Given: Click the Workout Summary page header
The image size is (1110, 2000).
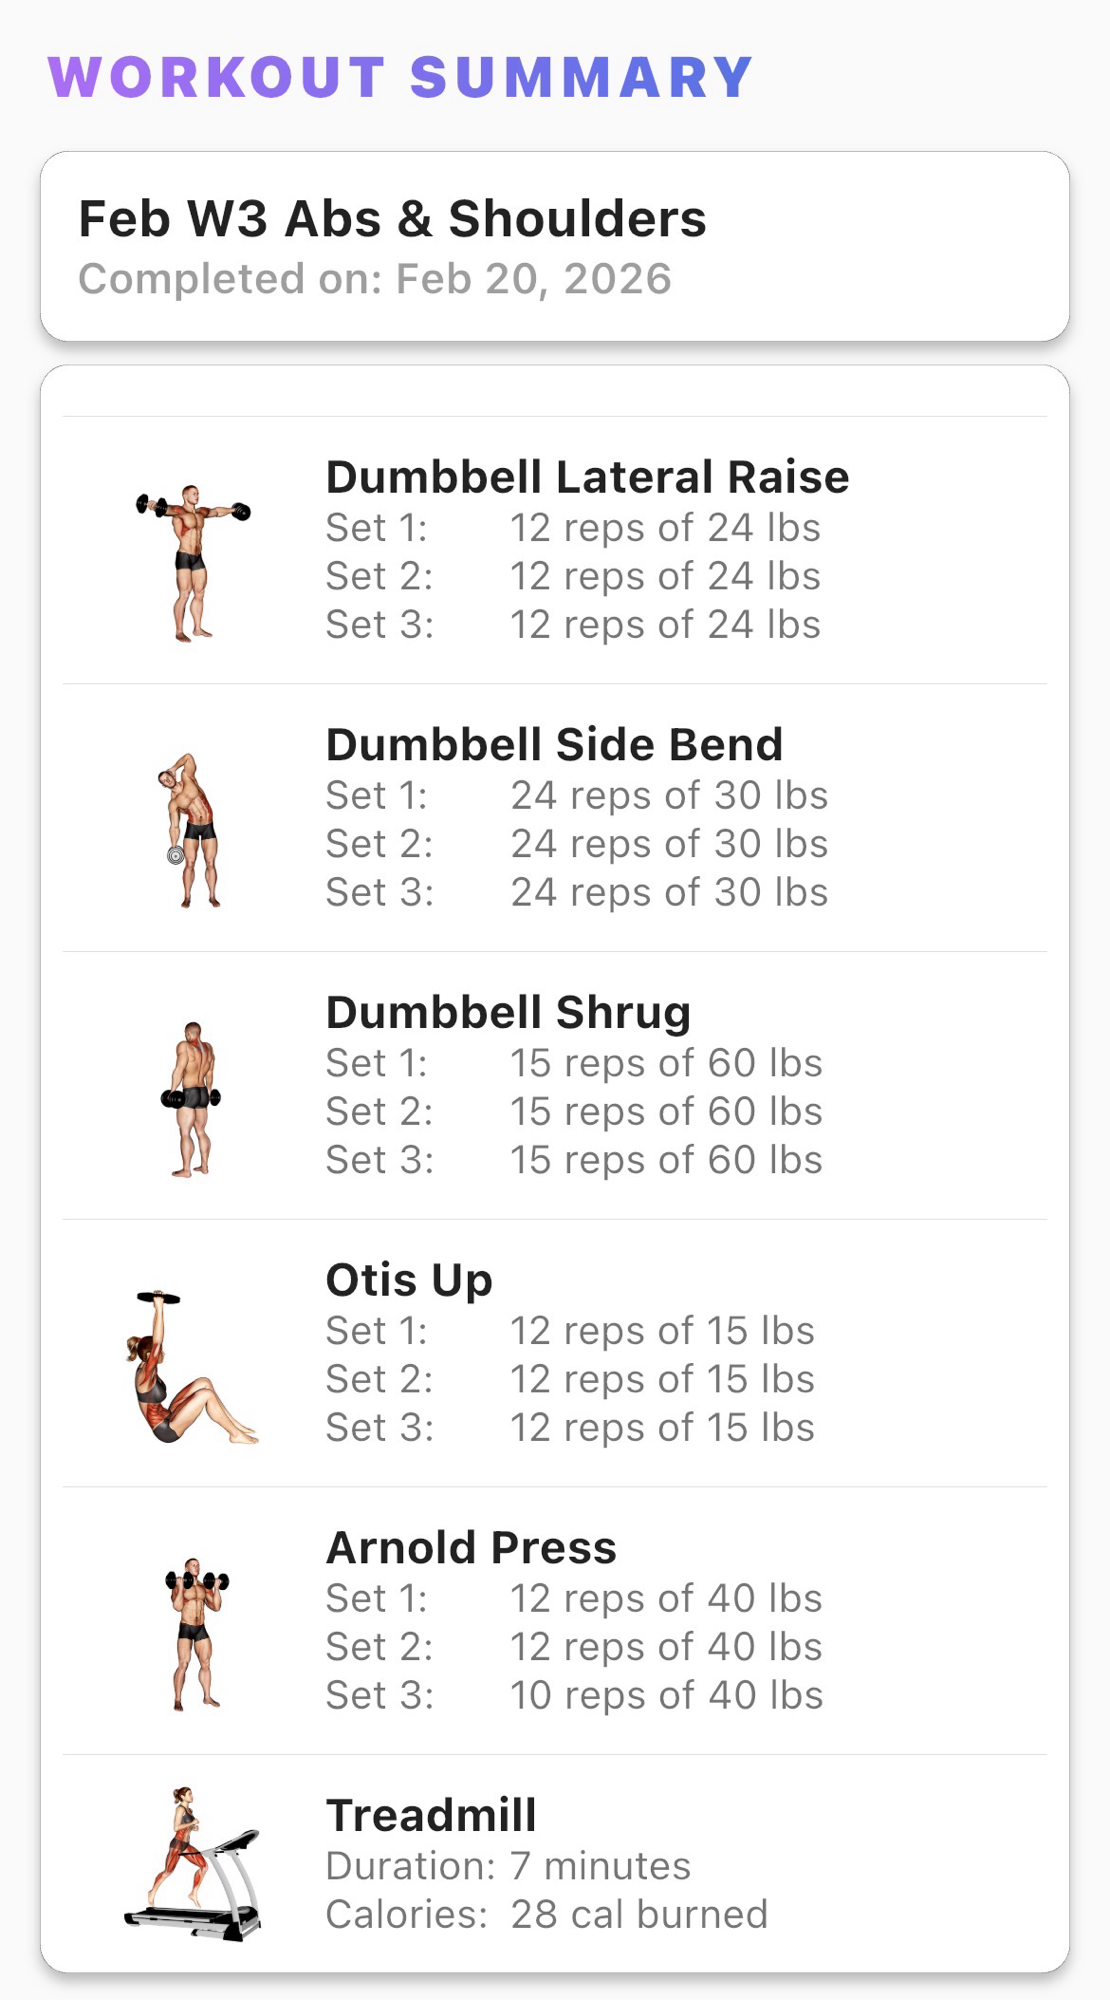Looking at the screenshot, I should [x=400, y=78].
